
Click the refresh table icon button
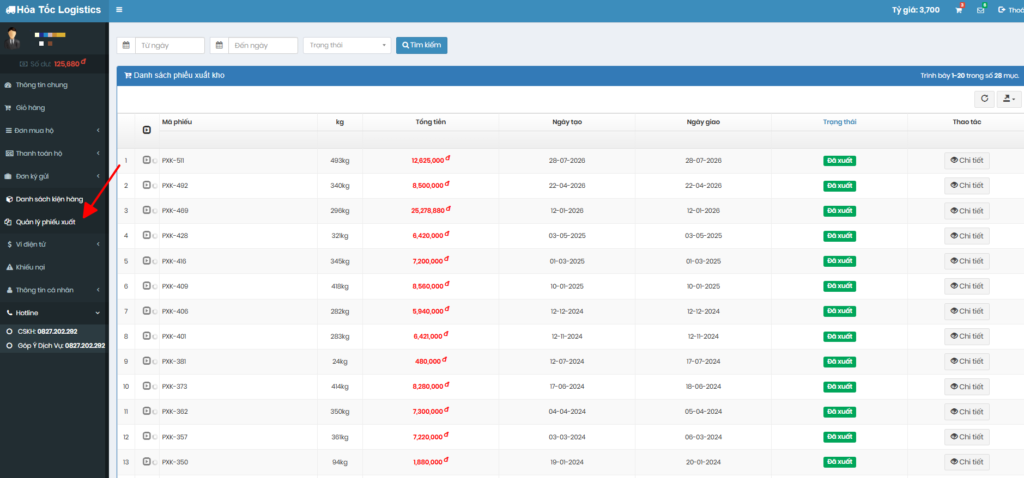pos(984,99)
